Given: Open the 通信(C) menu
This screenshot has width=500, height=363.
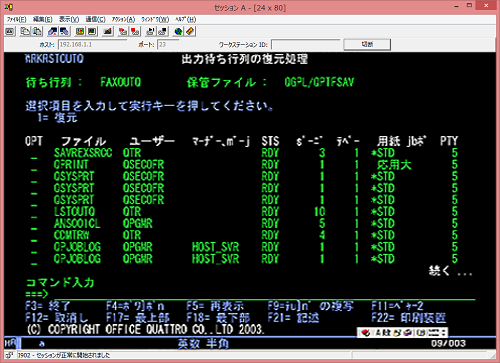Looking at the screenshot, I should pyautogui.click(x=96, y=19).
